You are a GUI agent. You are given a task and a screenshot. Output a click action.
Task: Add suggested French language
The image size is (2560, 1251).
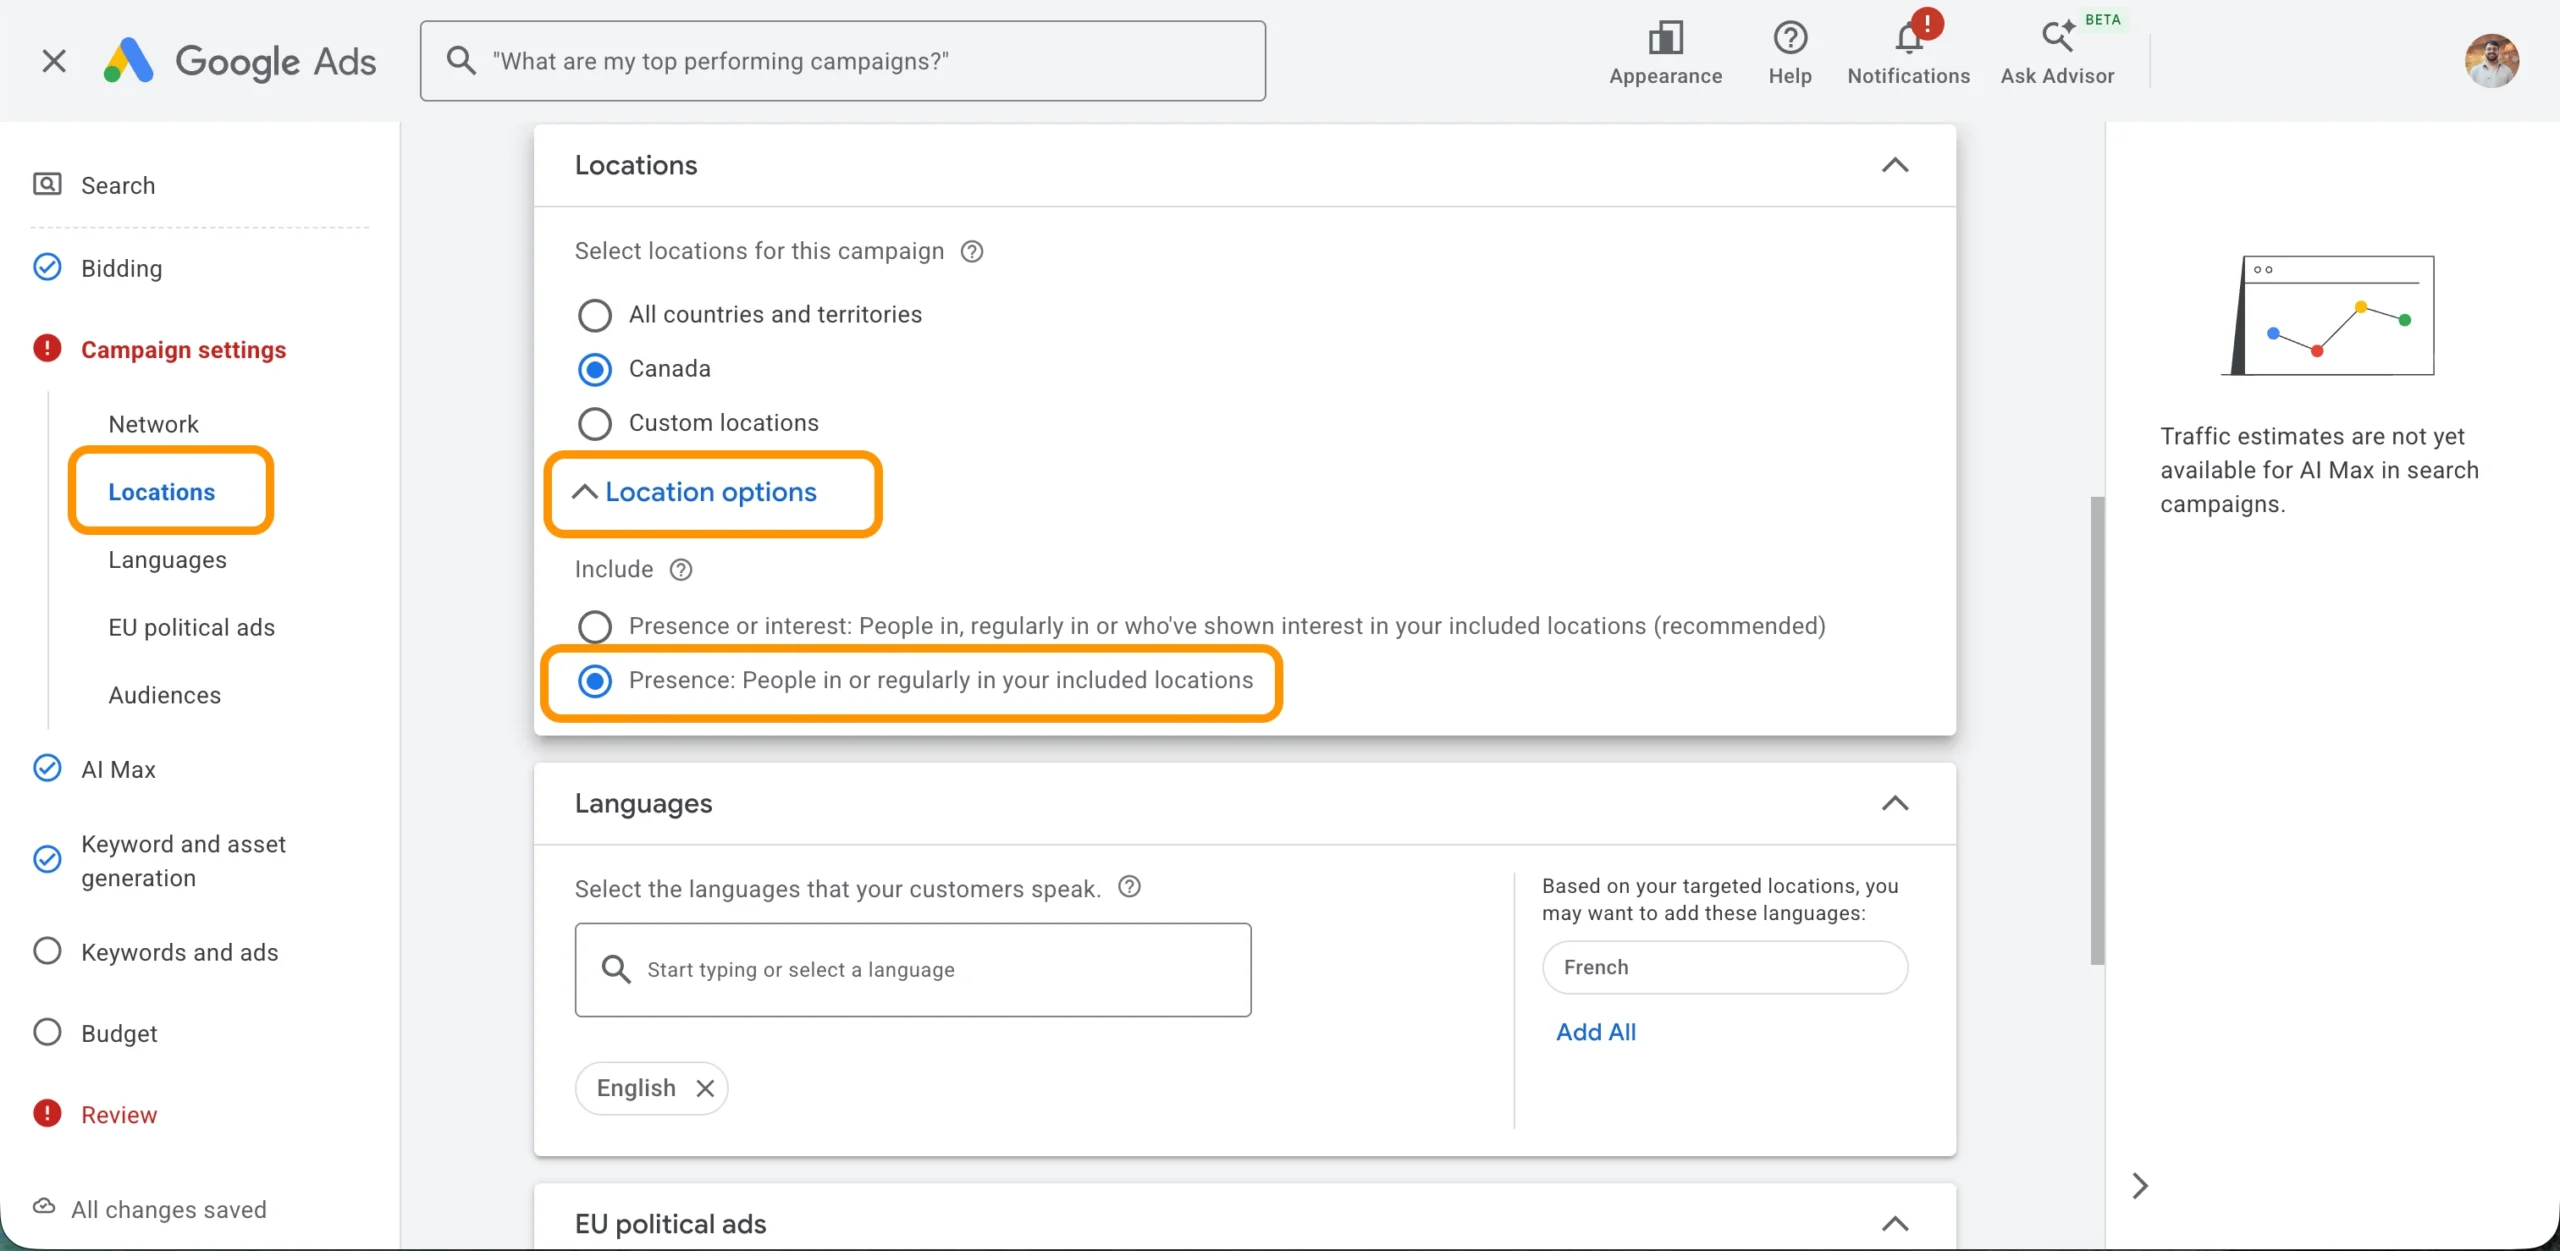point(1724,967)
